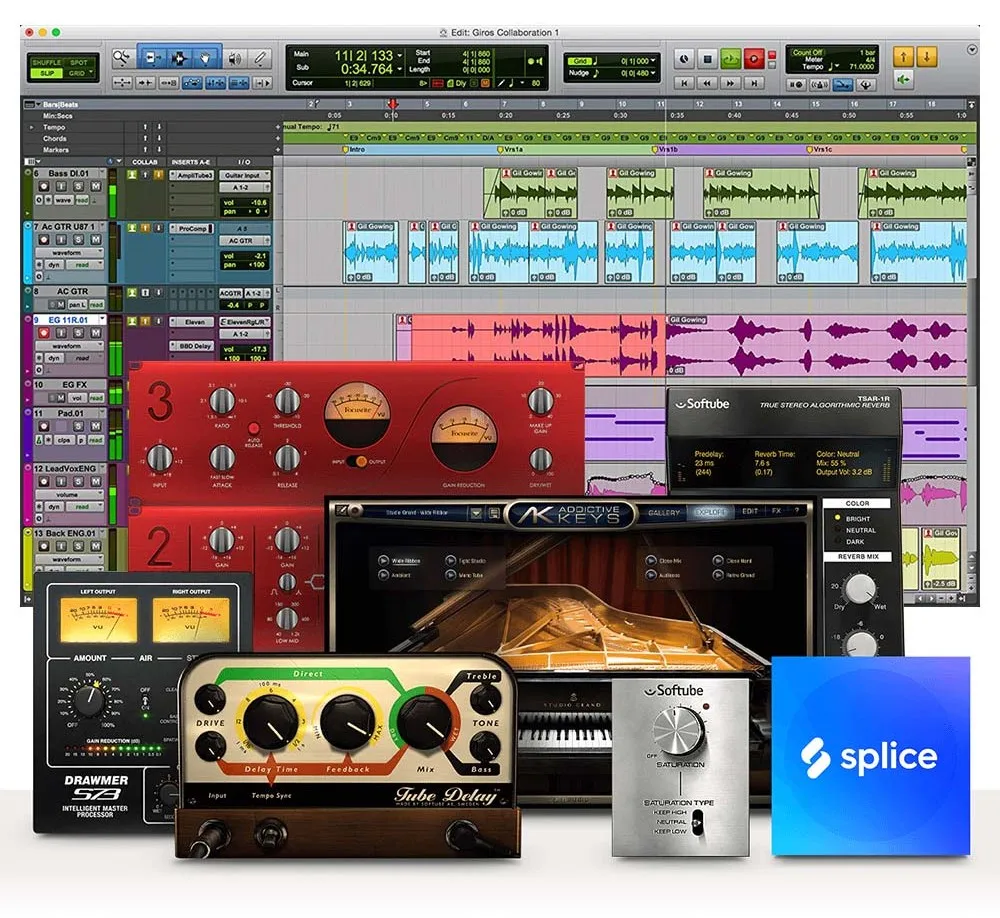Open the Main counter format dropdown
This screenshot has width=1000, height=918.
tap(399, 56)
